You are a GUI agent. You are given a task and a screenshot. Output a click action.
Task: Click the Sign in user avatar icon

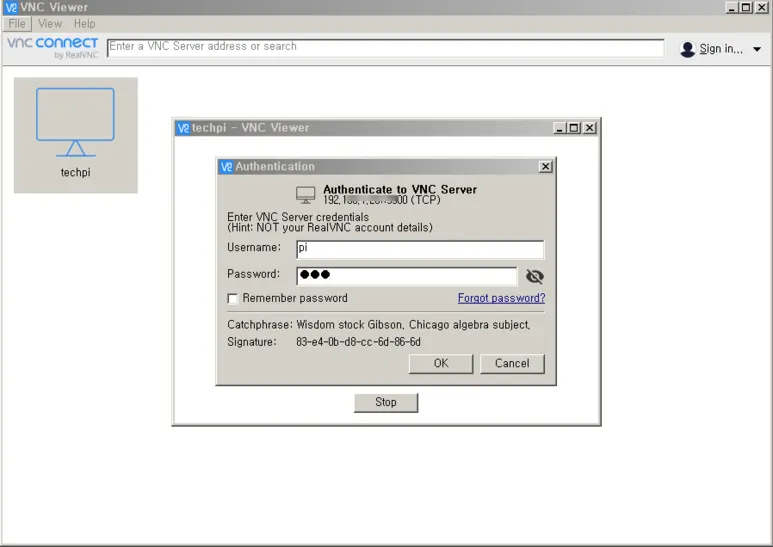coord(687,49)
